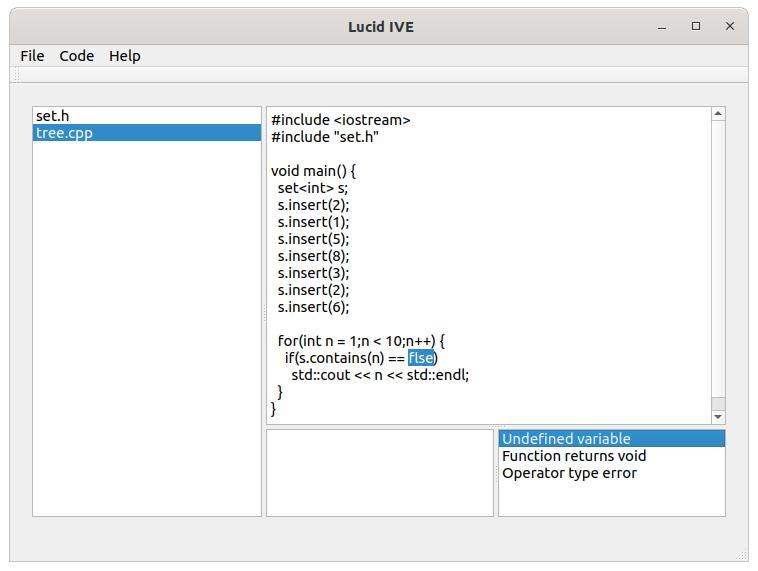
Task: Maximize the Lucid IVE window
Action: point(696,26)
